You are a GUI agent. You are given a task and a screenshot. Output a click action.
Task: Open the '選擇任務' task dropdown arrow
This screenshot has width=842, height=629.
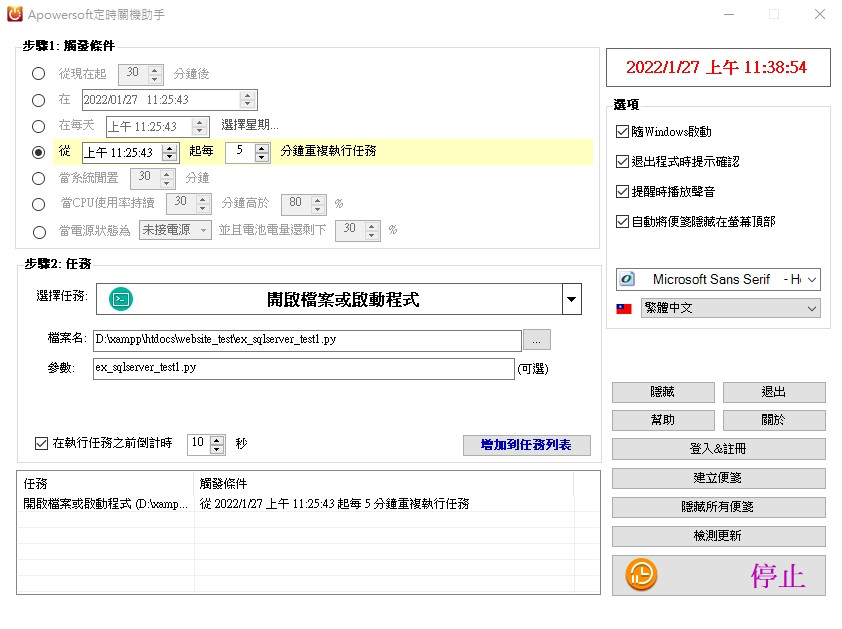point(572,299)
